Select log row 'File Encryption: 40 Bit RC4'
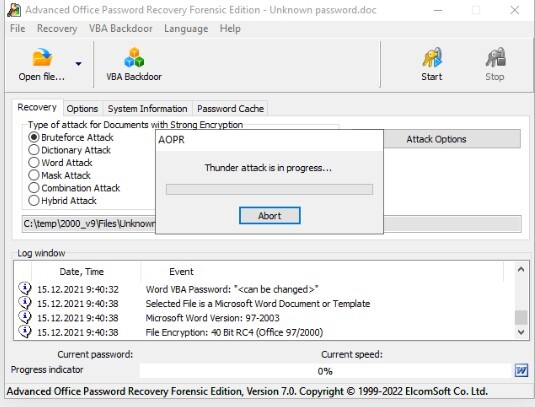This screenshot has width=535, height=407. 265,332
